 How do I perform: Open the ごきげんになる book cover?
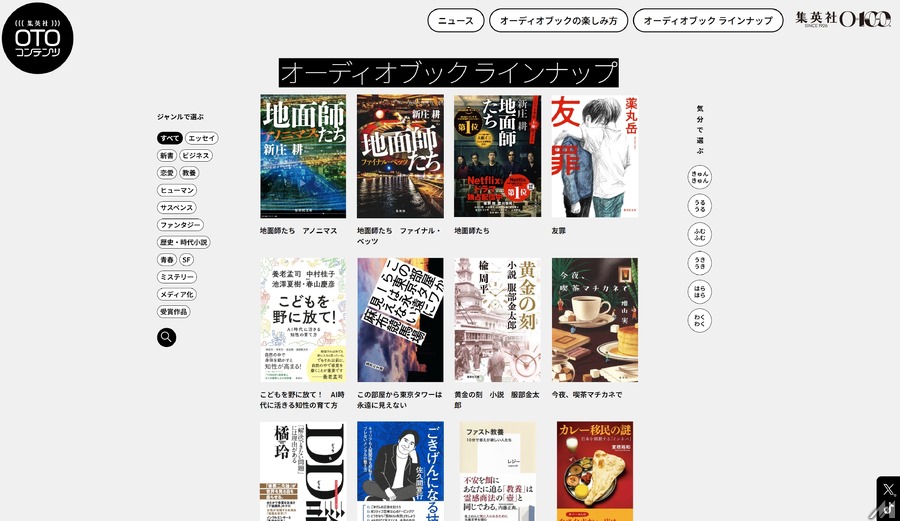pyautogui.click(x=400, y=472)
